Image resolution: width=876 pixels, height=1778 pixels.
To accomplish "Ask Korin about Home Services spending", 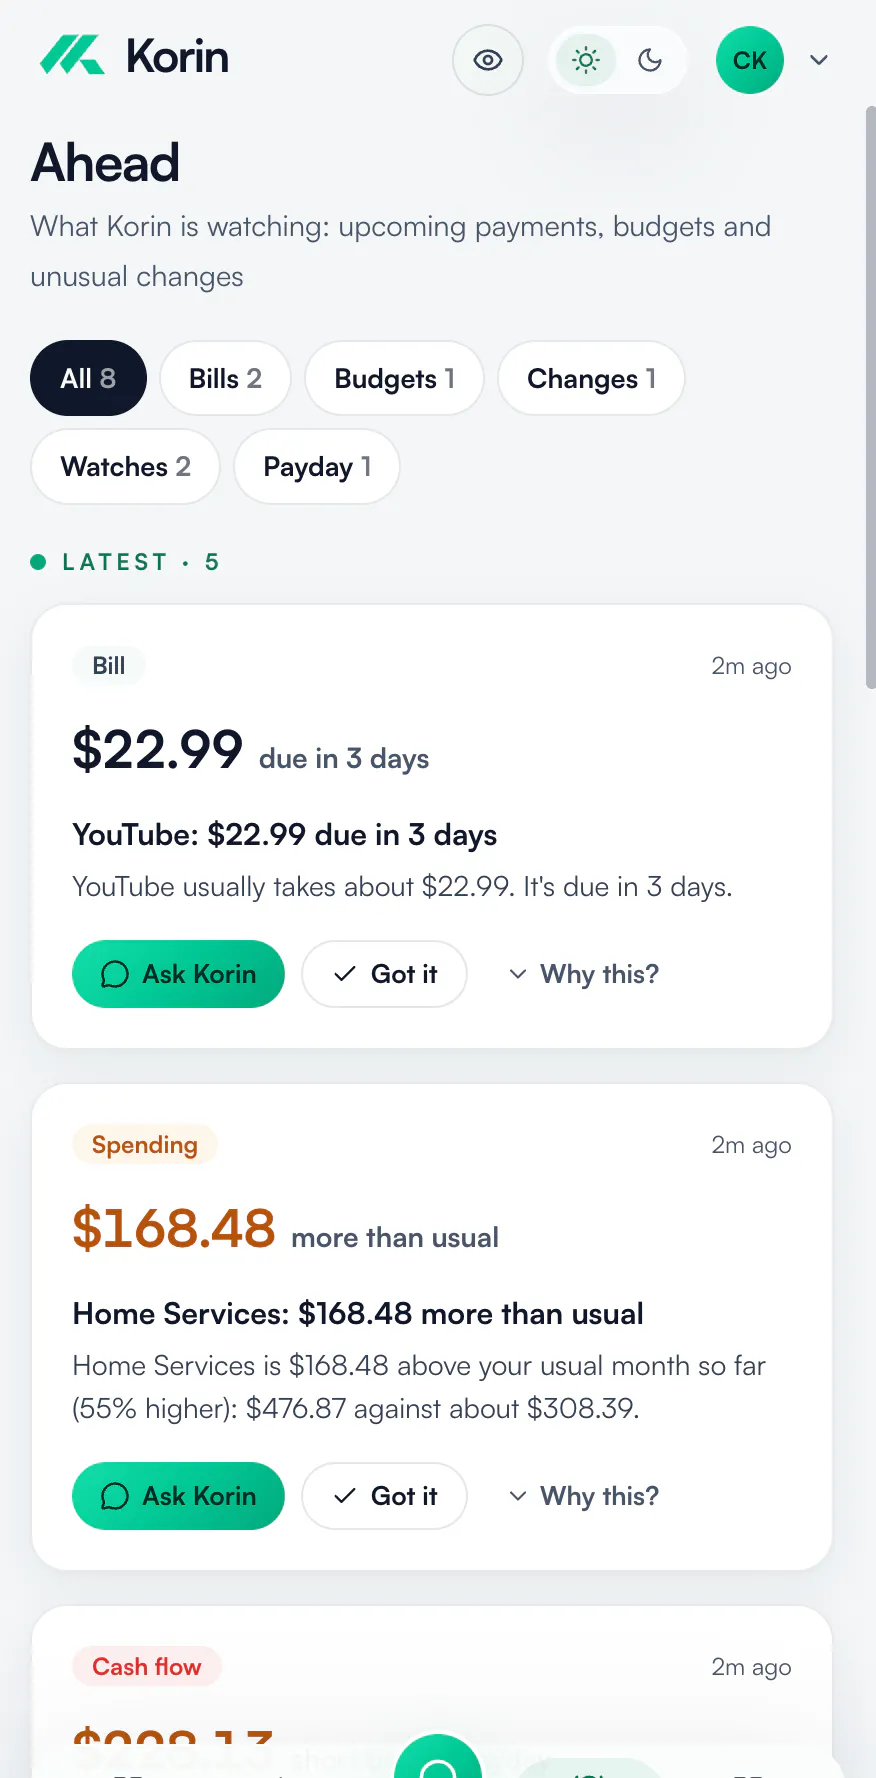I will point(178,1496).
